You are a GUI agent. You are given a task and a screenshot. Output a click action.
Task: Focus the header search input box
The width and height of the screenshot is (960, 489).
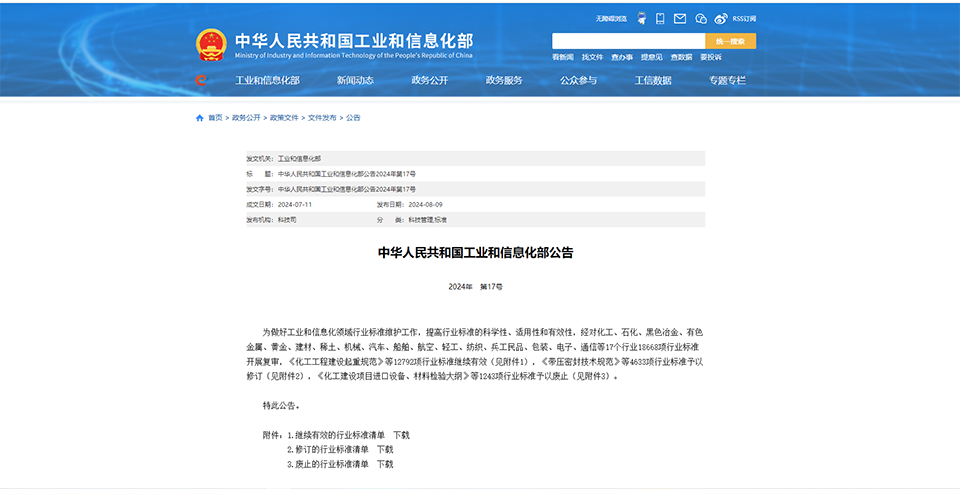point(628,41)
